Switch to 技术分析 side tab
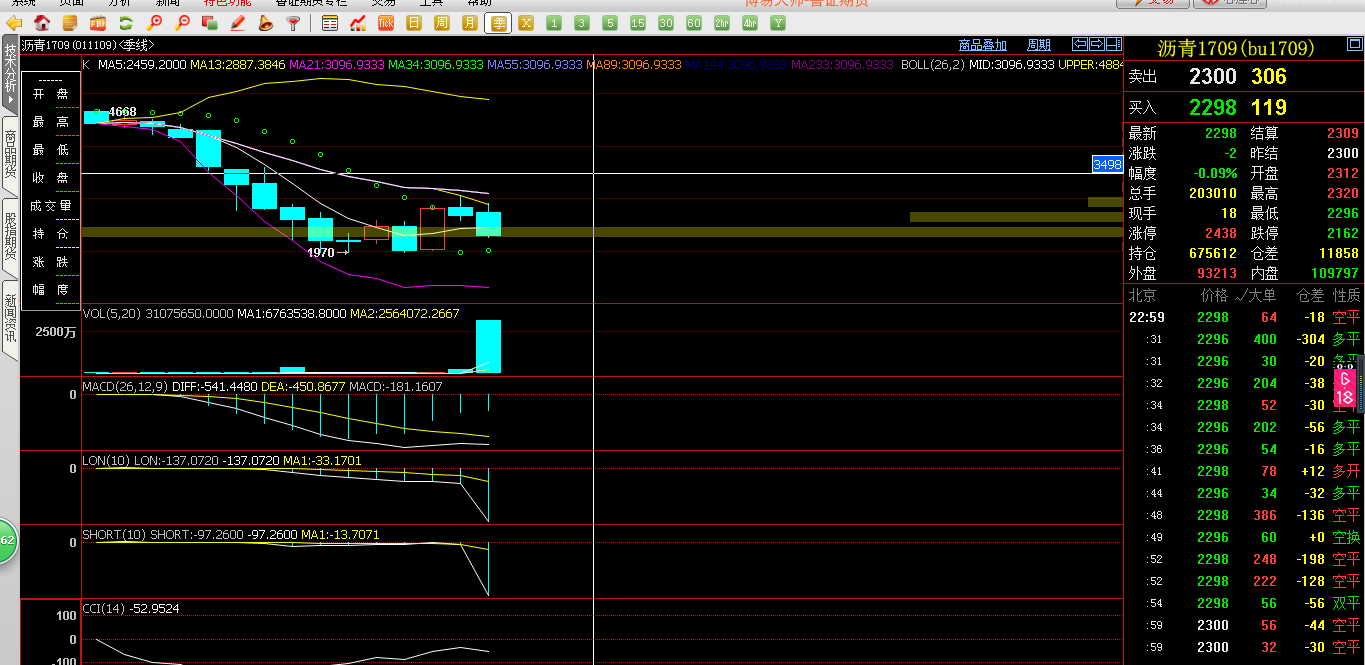Viewport: 1365px width, 665px height. (10, 74)
